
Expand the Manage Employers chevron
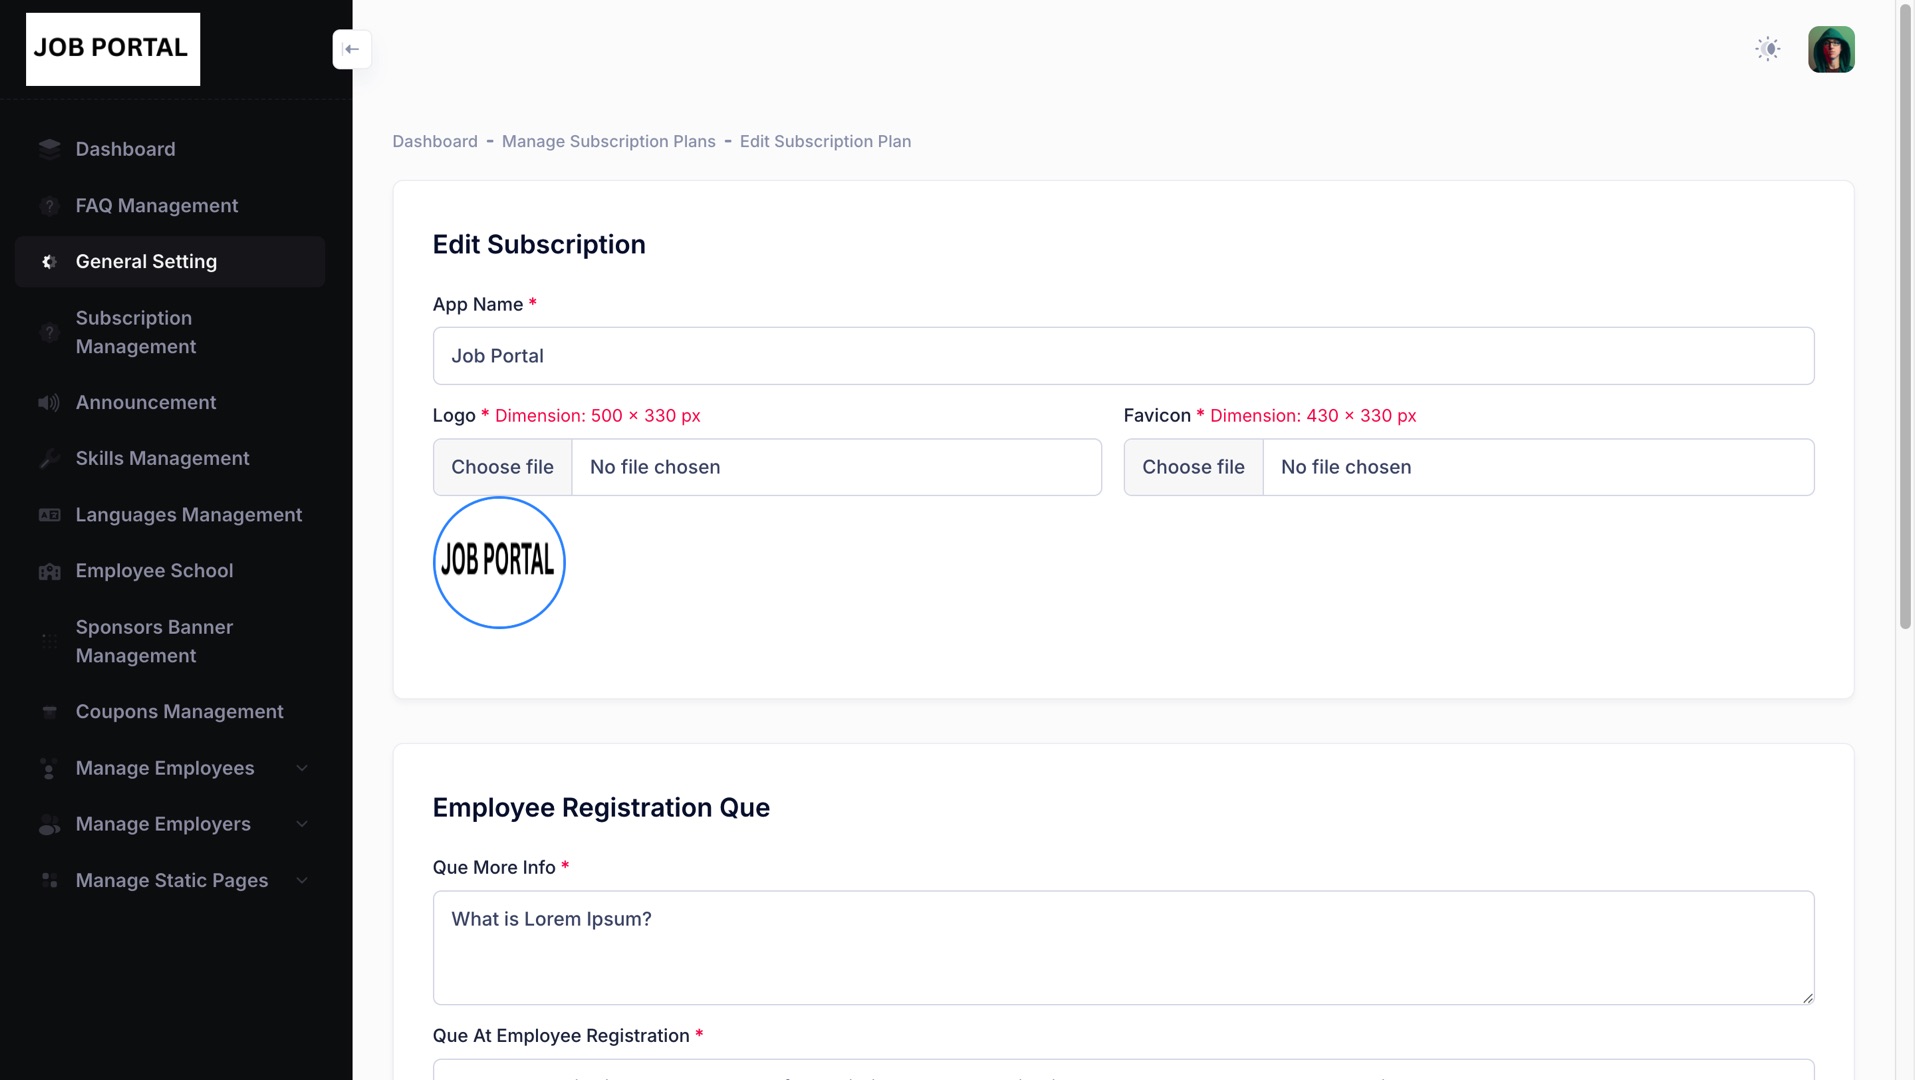[302, 824]
